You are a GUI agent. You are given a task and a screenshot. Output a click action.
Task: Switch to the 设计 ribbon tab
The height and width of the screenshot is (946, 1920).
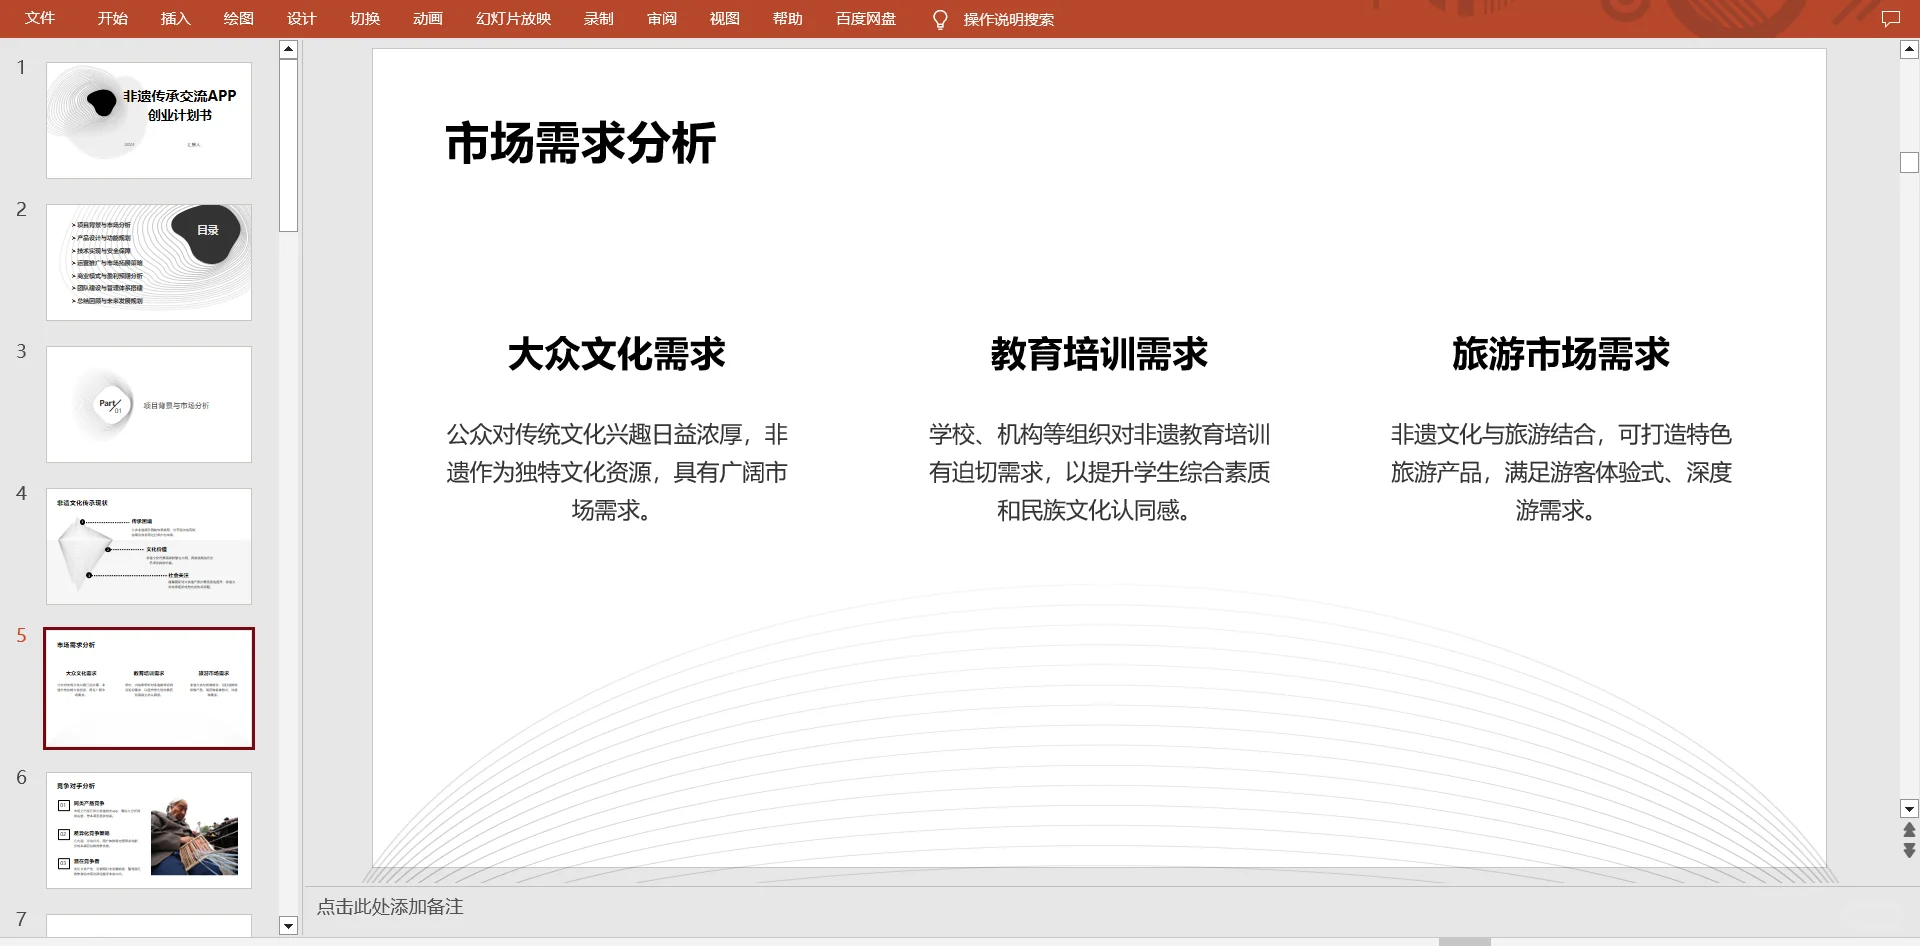click(301, 19)
